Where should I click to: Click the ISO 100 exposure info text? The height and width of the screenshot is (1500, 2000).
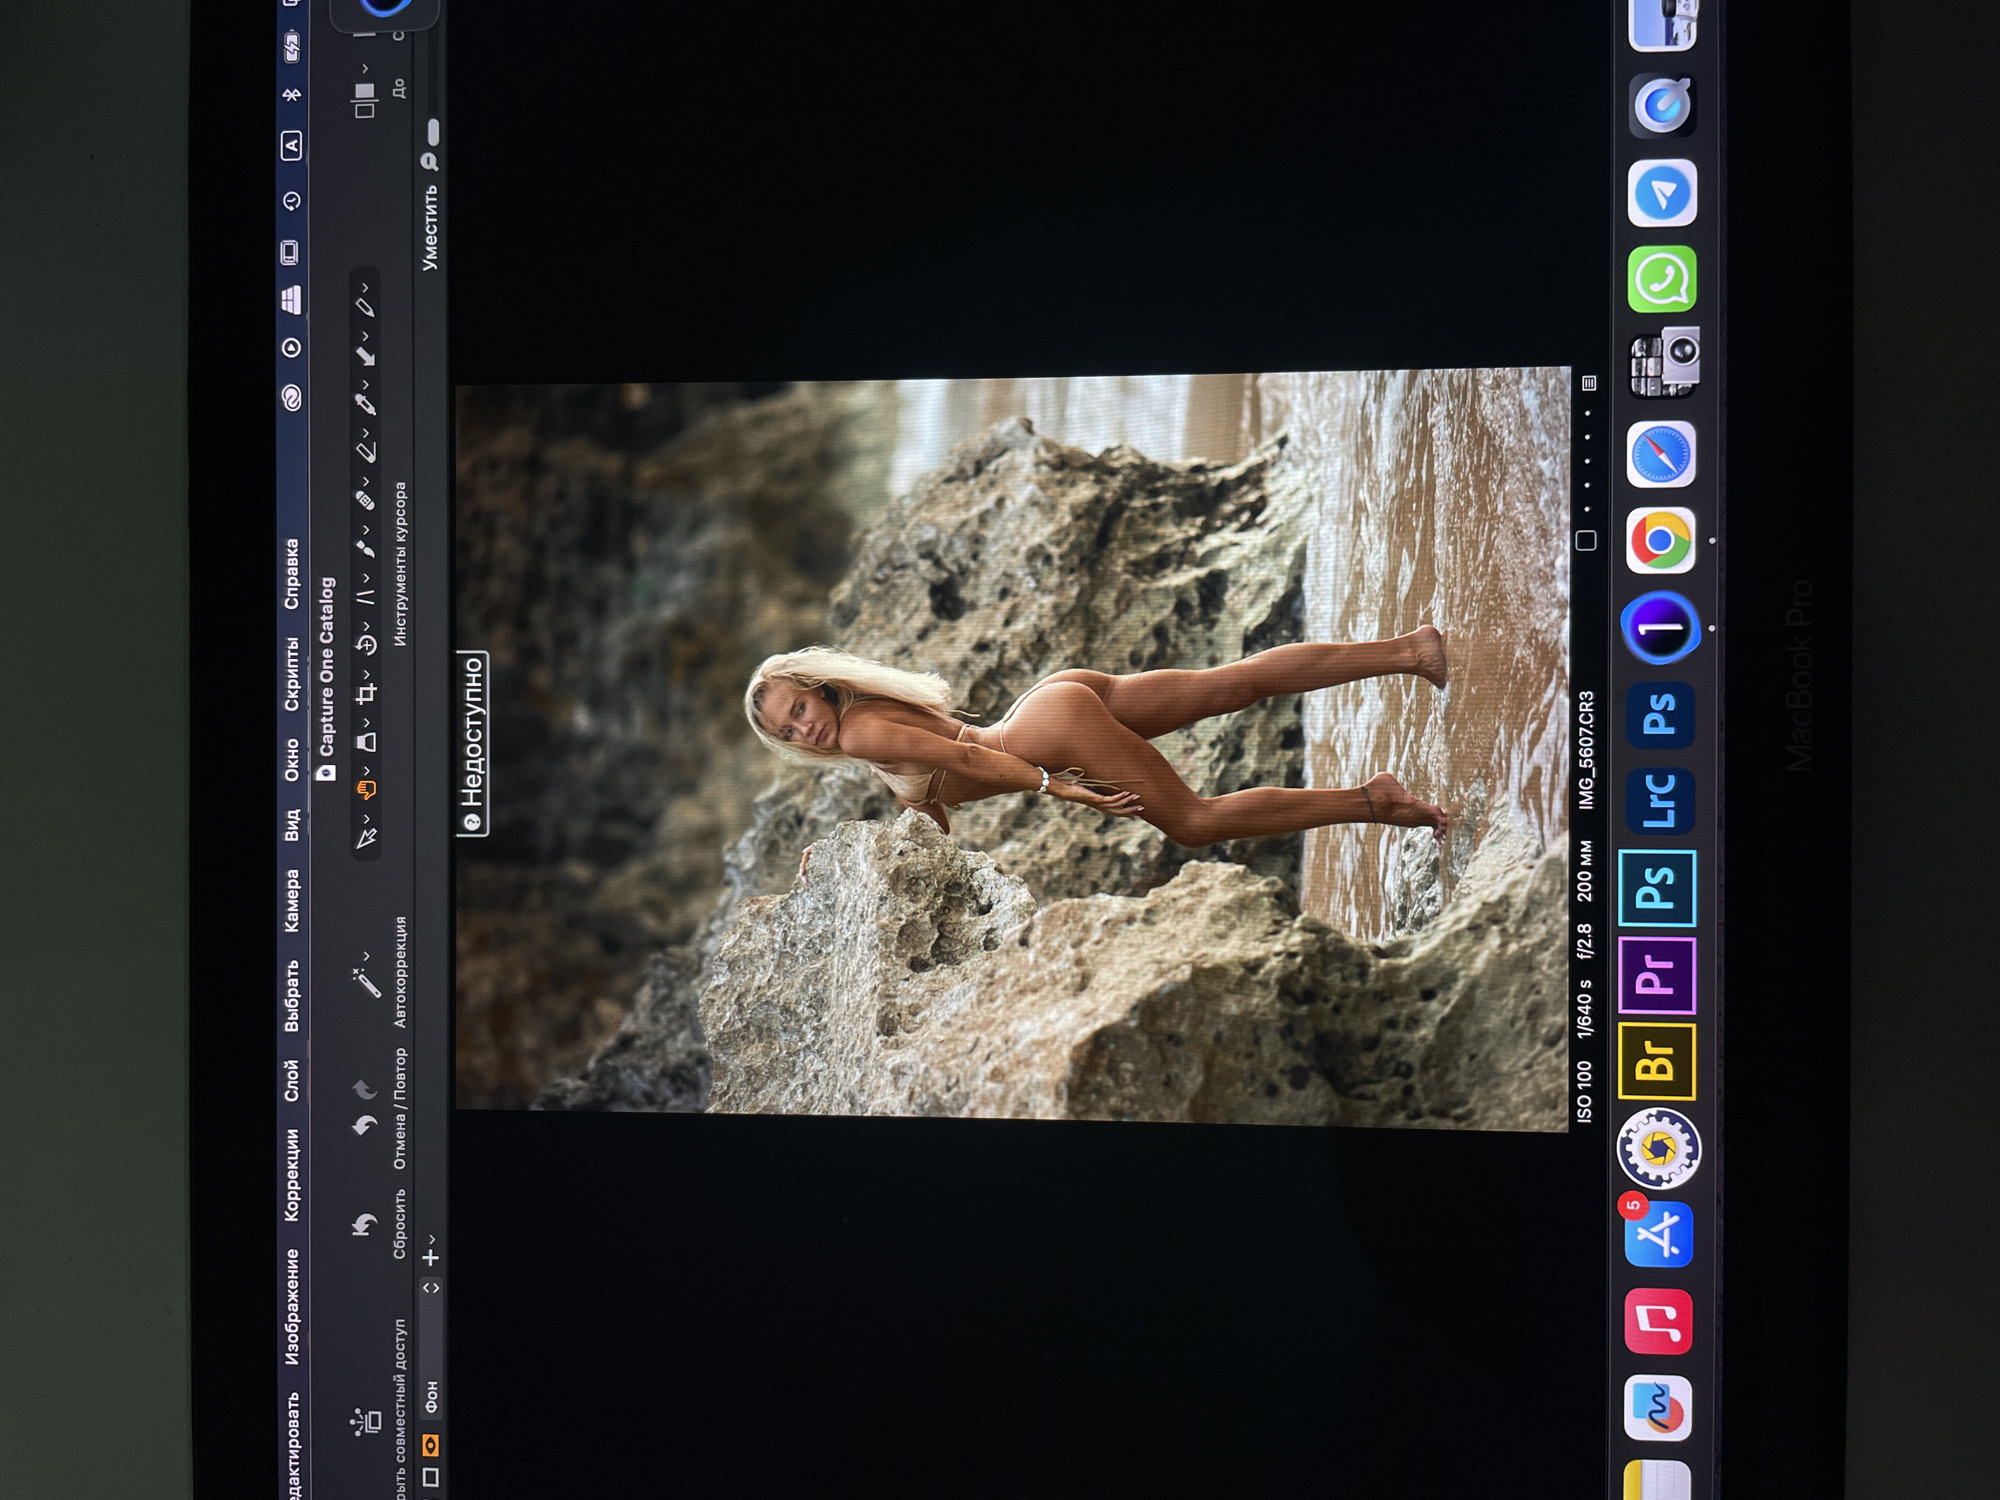pyautogui.click(x=1585, y=1093)
